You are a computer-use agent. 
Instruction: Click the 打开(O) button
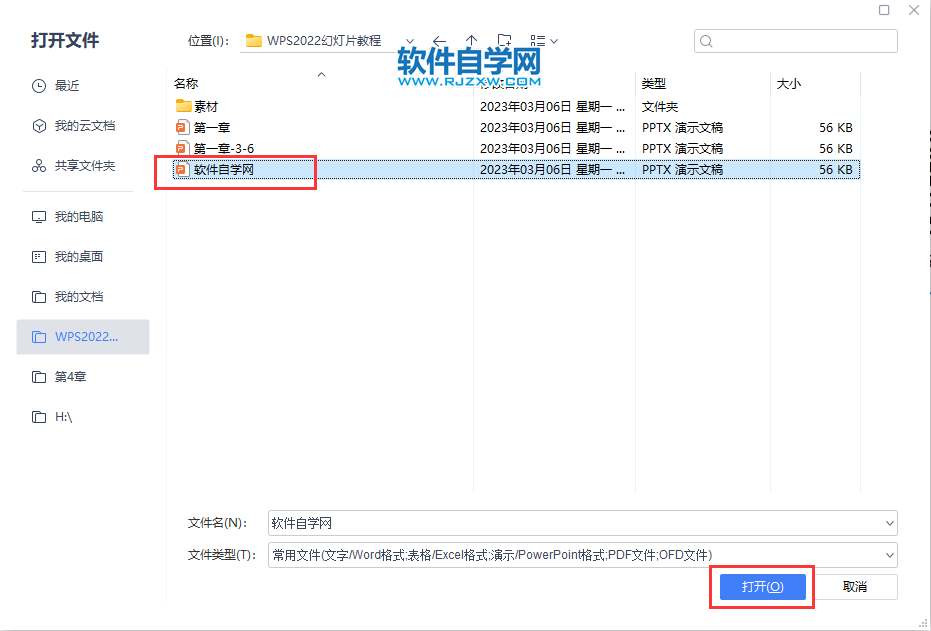761,587
